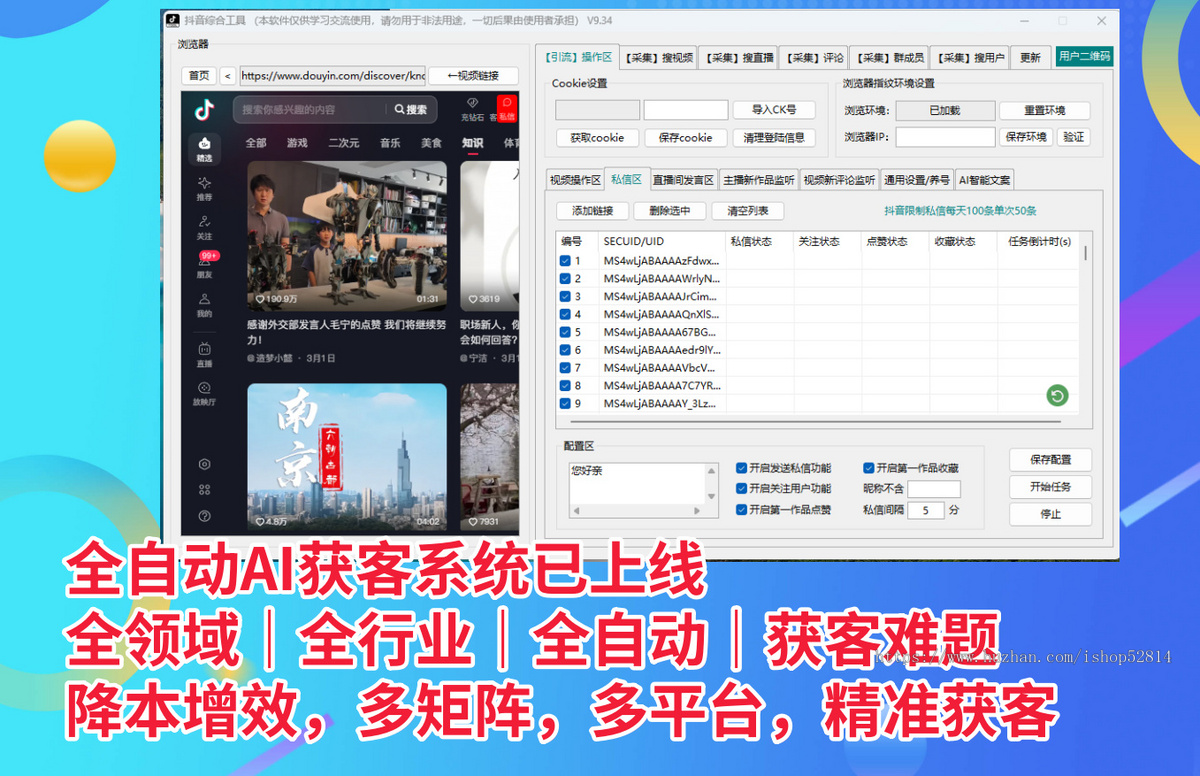Open the 关注 following sidebar icon
The width and height of the screenshot is (1200, 776).
pos(204,227)
